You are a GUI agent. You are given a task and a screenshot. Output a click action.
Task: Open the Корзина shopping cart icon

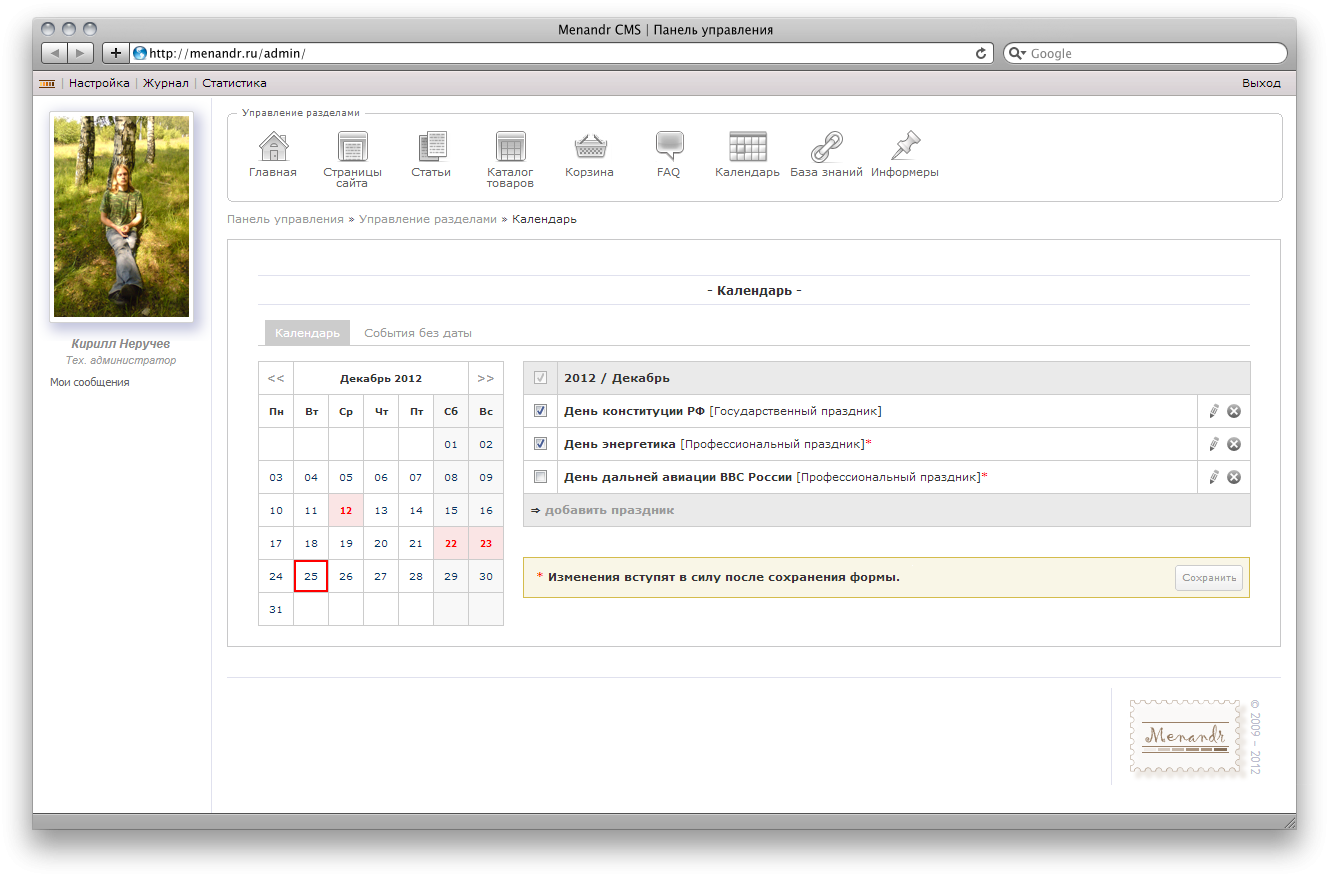[x=589, y=148]
